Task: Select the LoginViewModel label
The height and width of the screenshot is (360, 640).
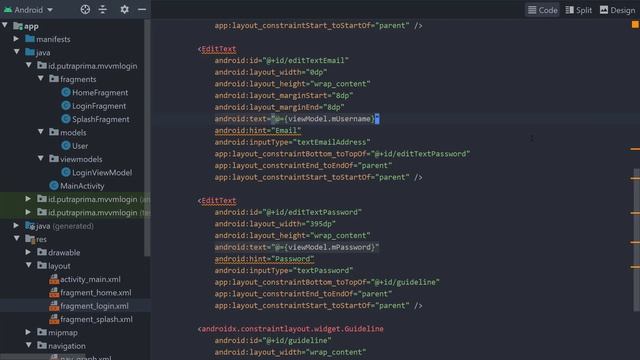Action: coord(102,173)
